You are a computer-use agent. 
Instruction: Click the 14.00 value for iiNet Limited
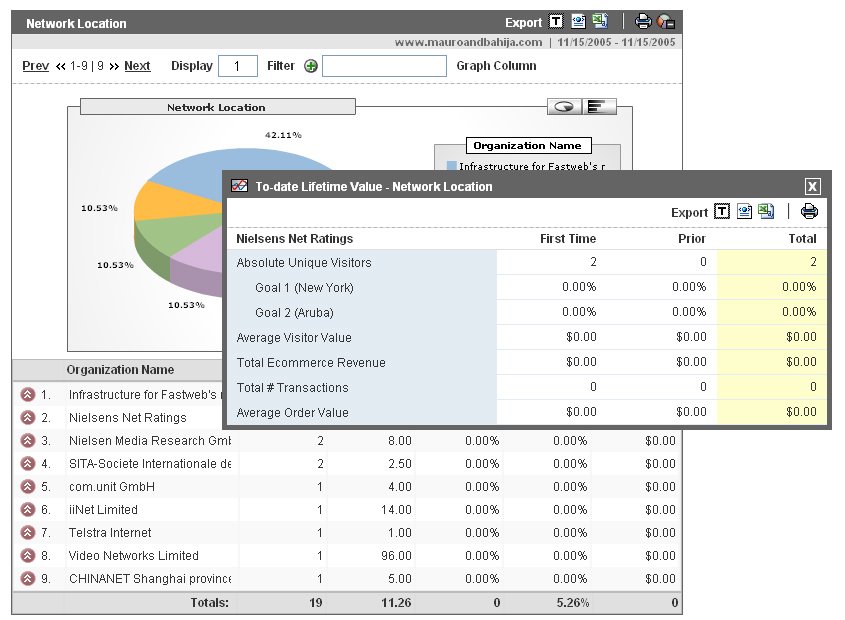396,510
